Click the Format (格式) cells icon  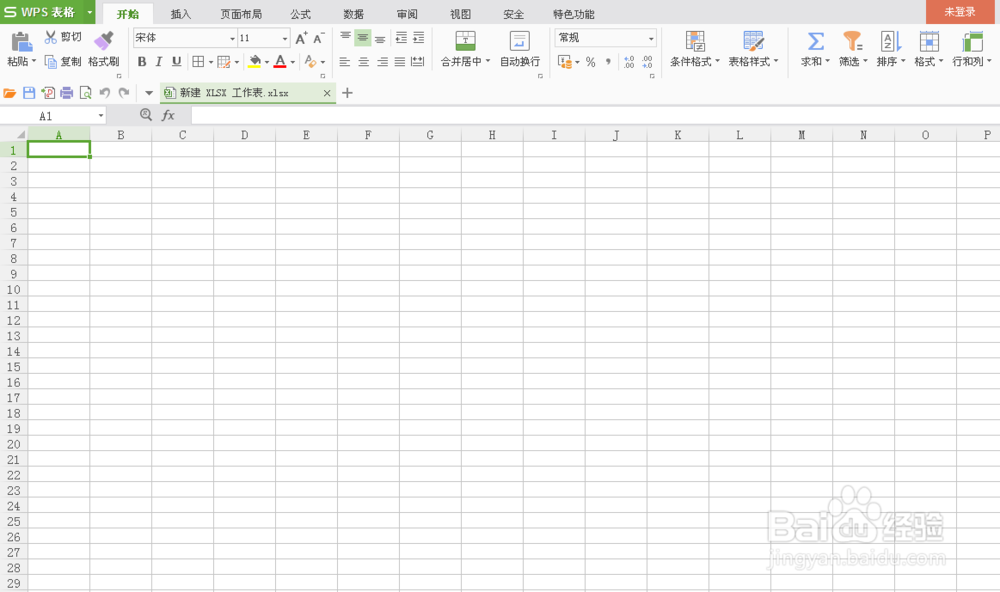coord(929,41)
